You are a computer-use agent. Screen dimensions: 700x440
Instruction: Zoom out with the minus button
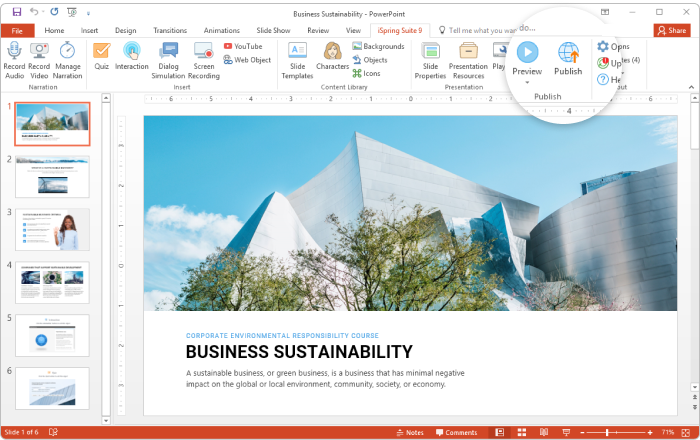pos(582,432)
